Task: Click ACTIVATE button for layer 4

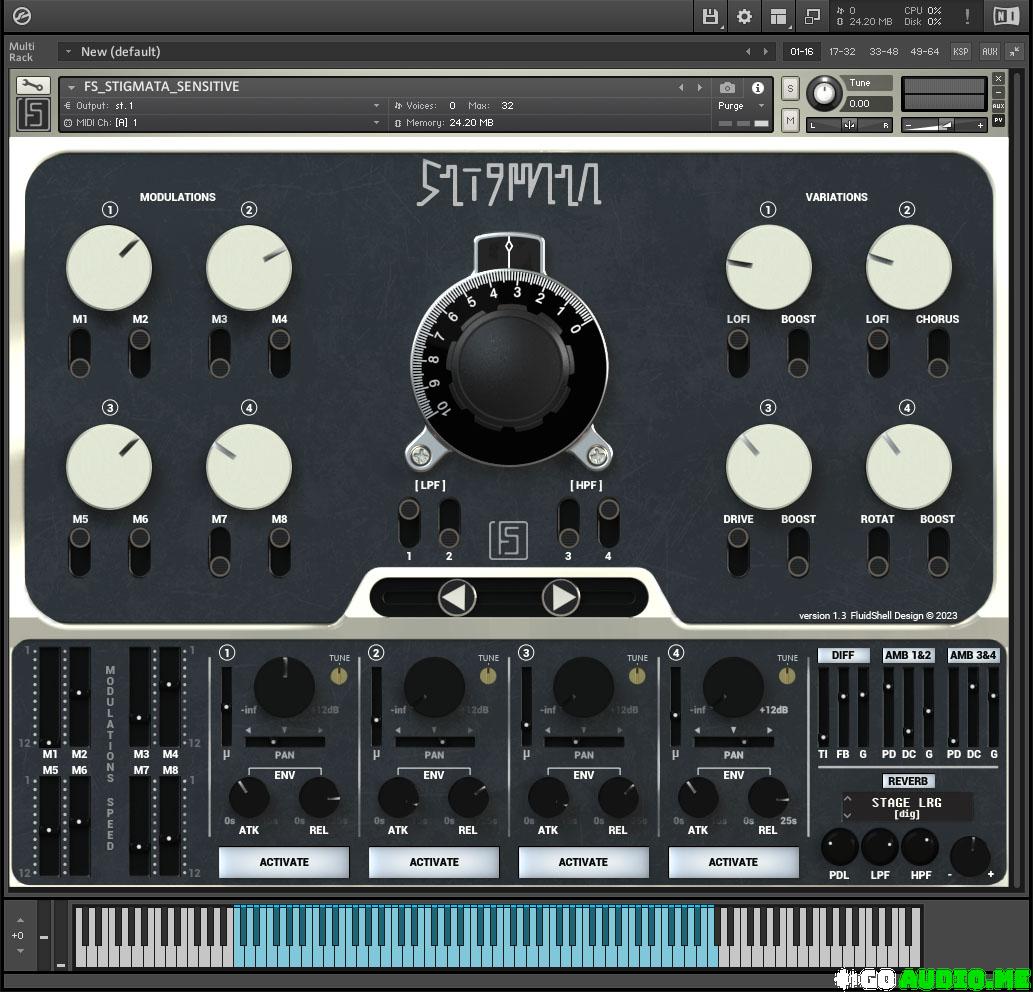Action: [733, 862]
